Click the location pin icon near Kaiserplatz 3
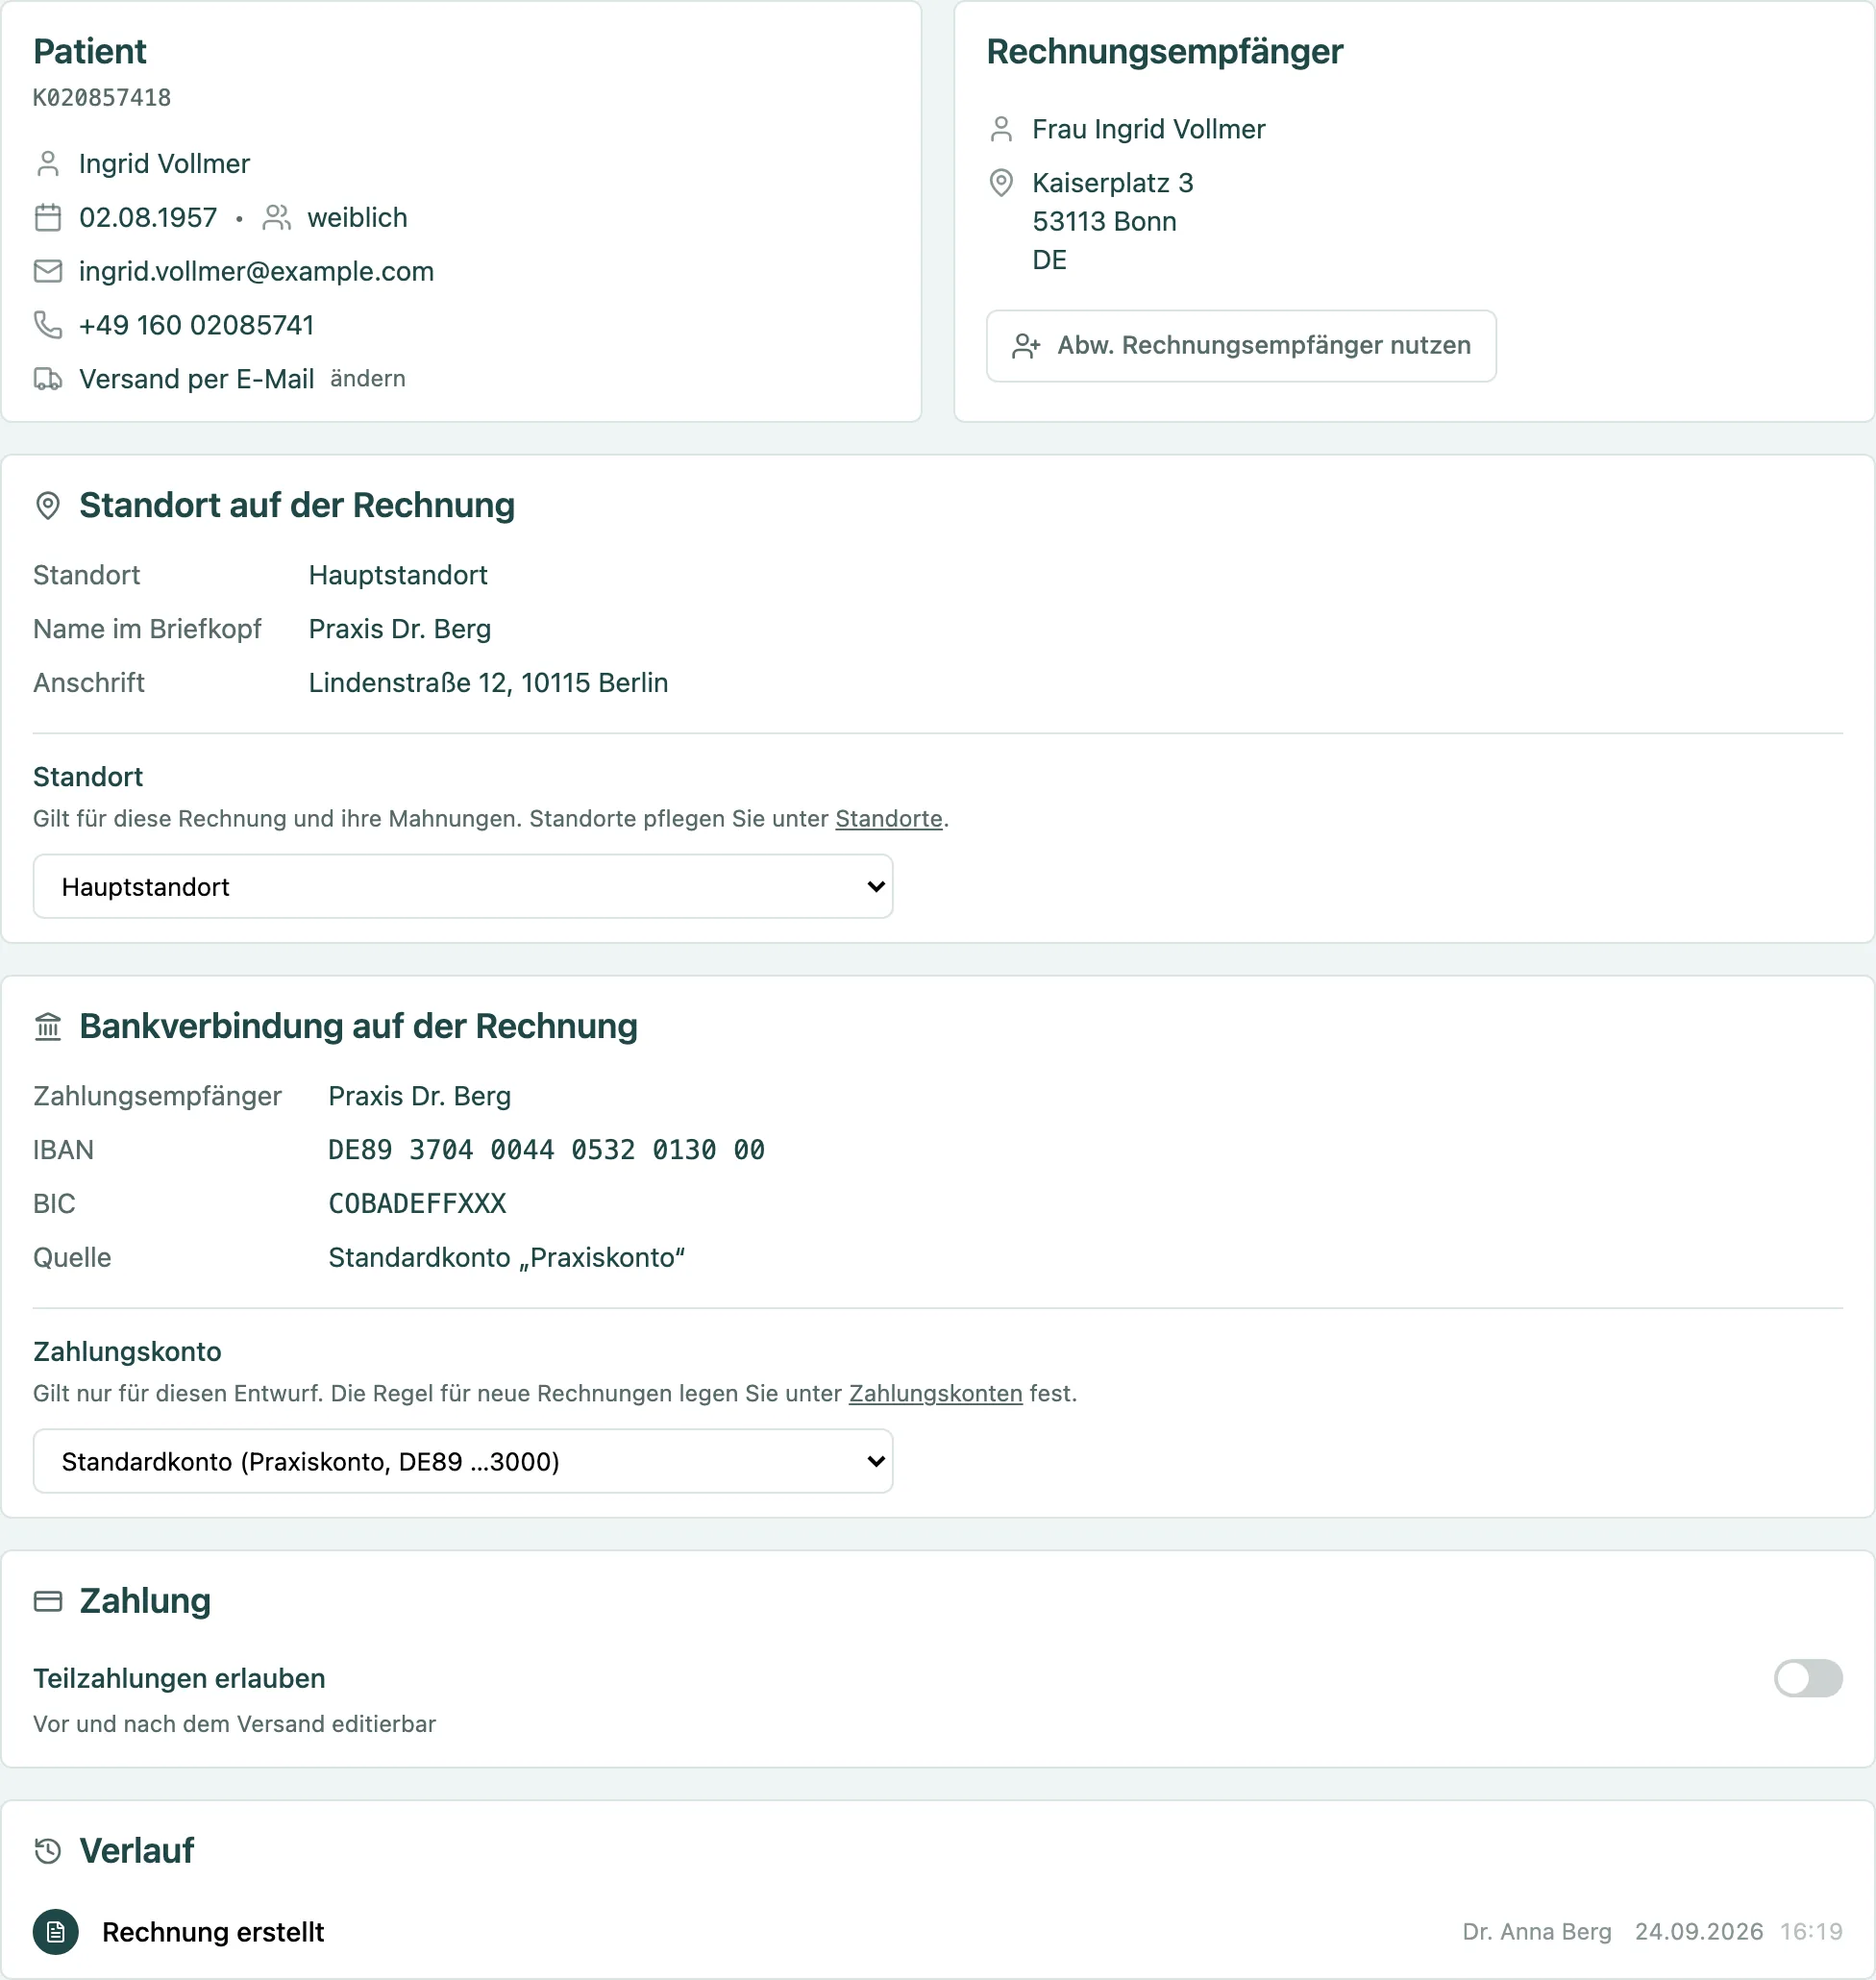1876x1980 pixels. pyautogui.click(x=1001, y=183)
